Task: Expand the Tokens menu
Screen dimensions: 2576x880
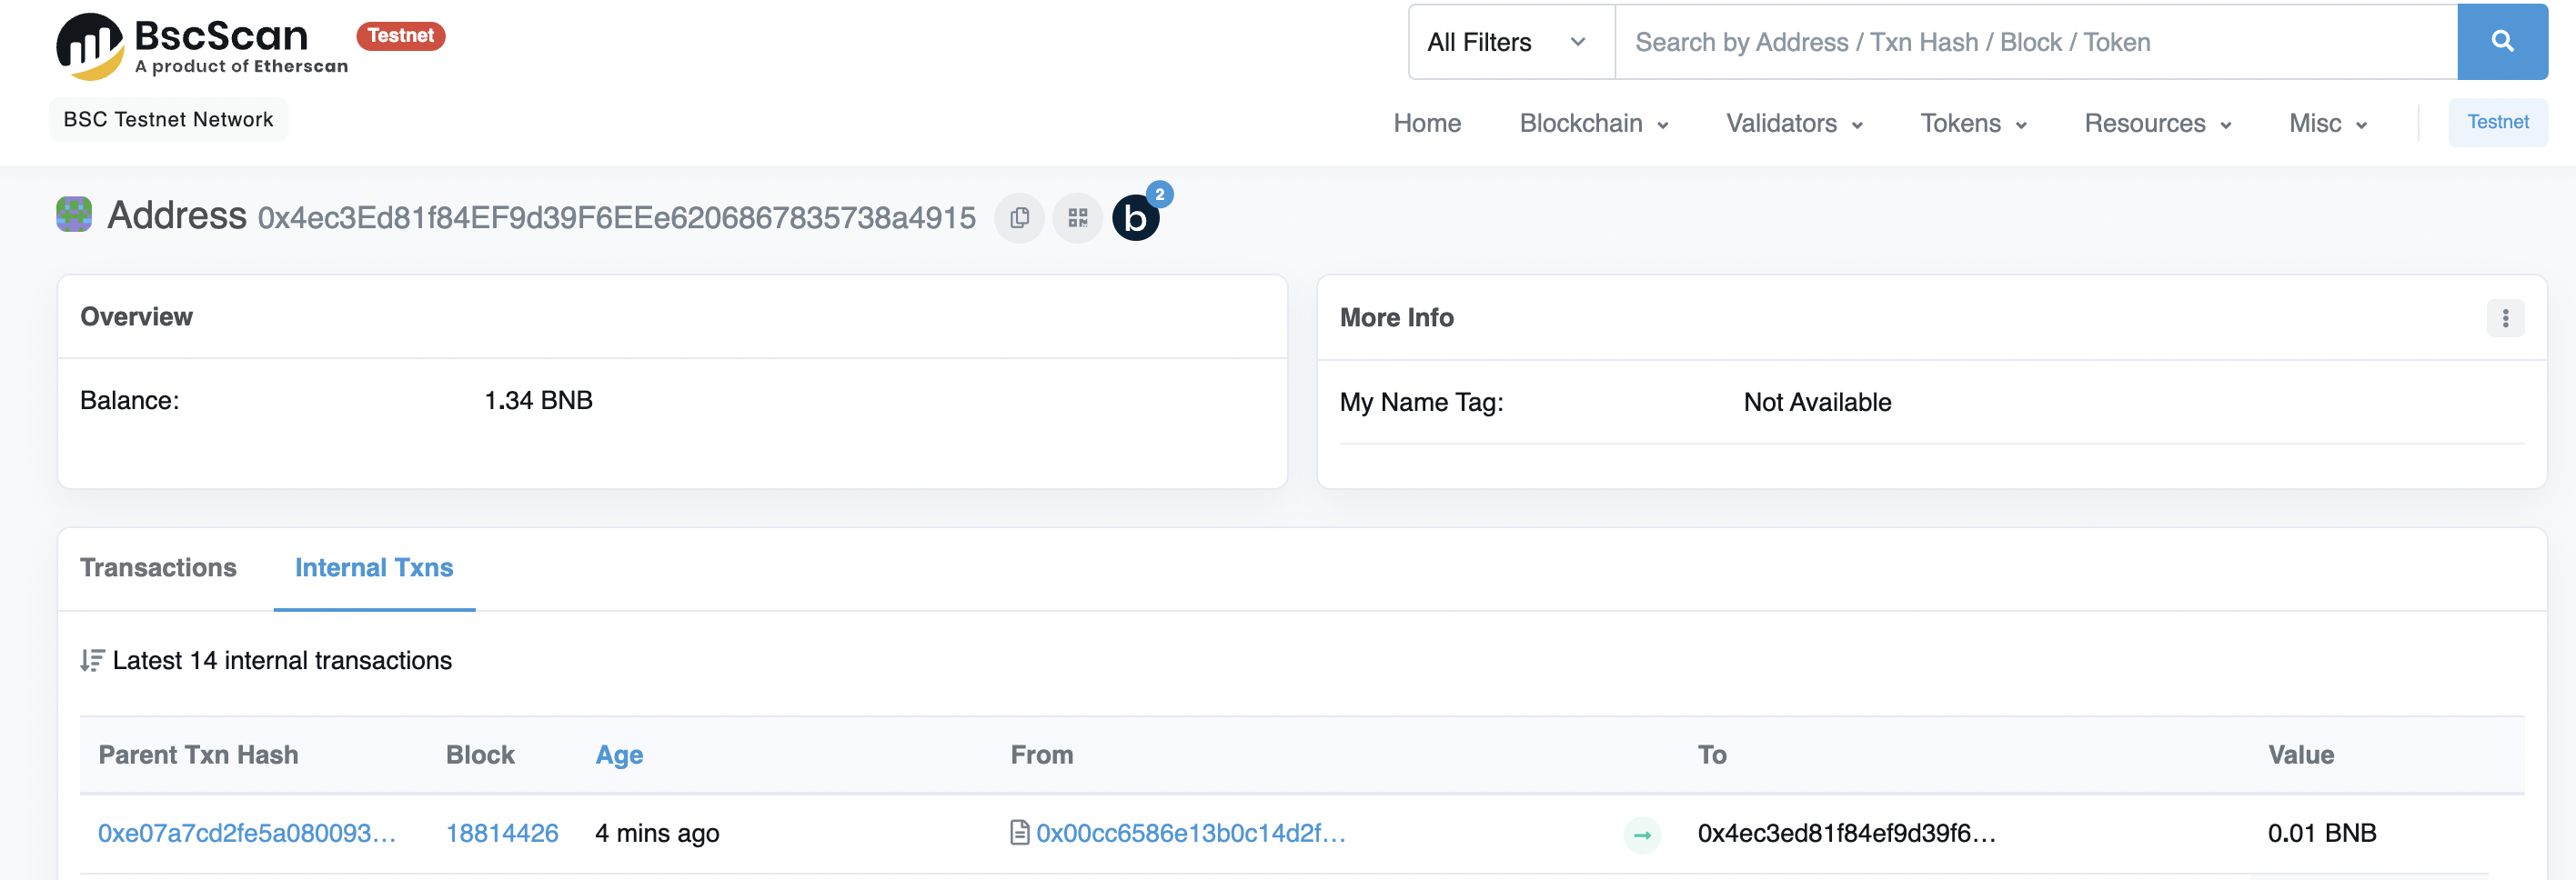Action: pos(1972,124)
